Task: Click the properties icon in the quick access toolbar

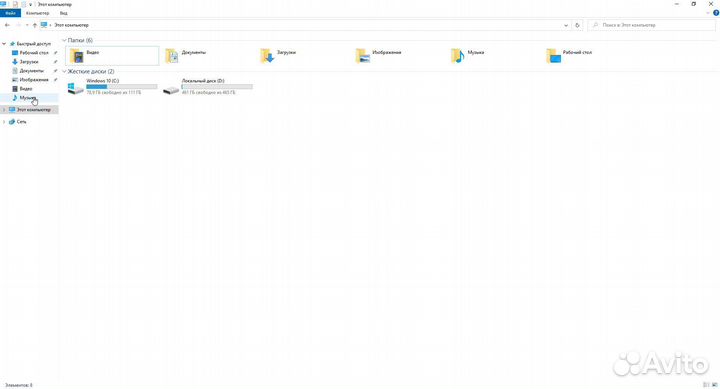Action: 15,4
